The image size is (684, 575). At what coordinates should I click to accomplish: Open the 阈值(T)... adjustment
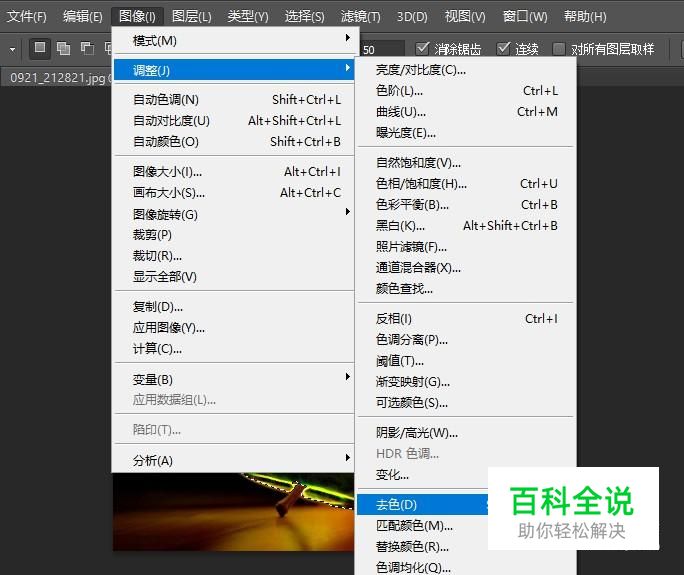(x=465, y=360)
